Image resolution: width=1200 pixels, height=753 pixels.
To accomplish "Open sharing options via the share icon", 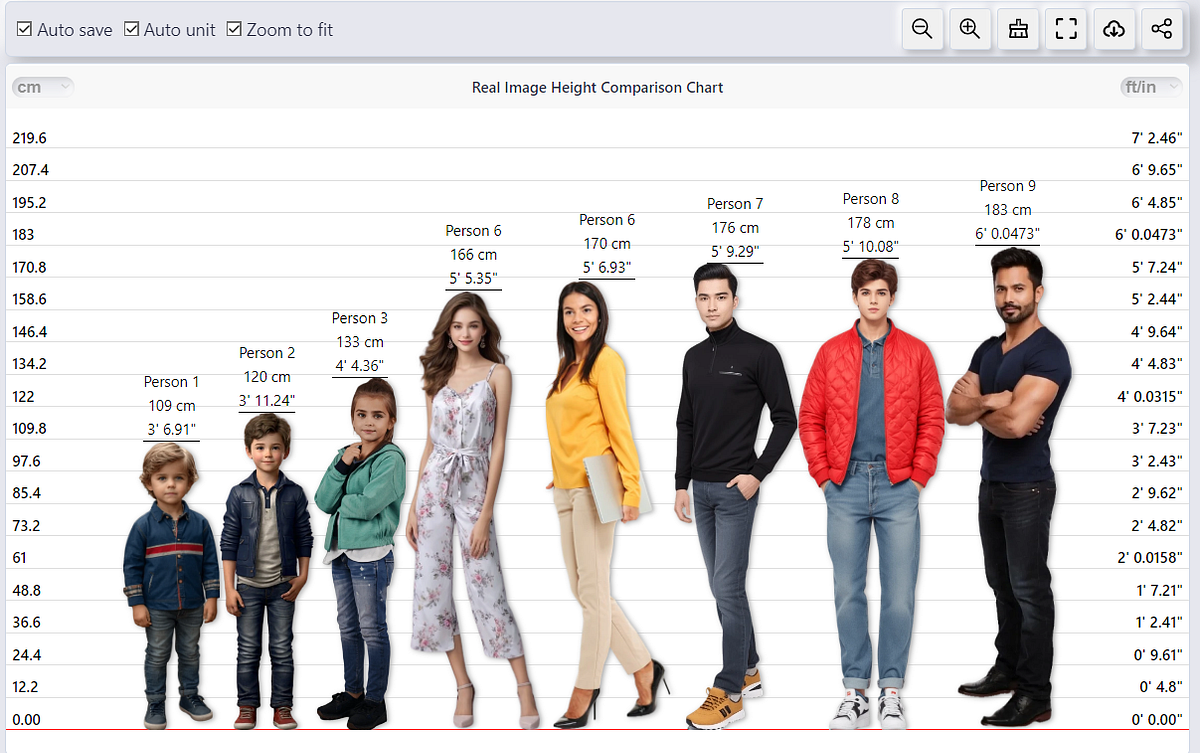I will click(1161, 29).
